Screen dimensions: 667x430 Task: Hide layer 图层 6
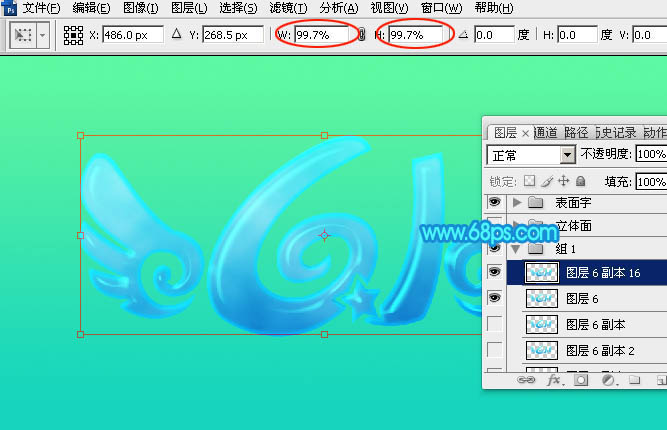tap(494, 298)
